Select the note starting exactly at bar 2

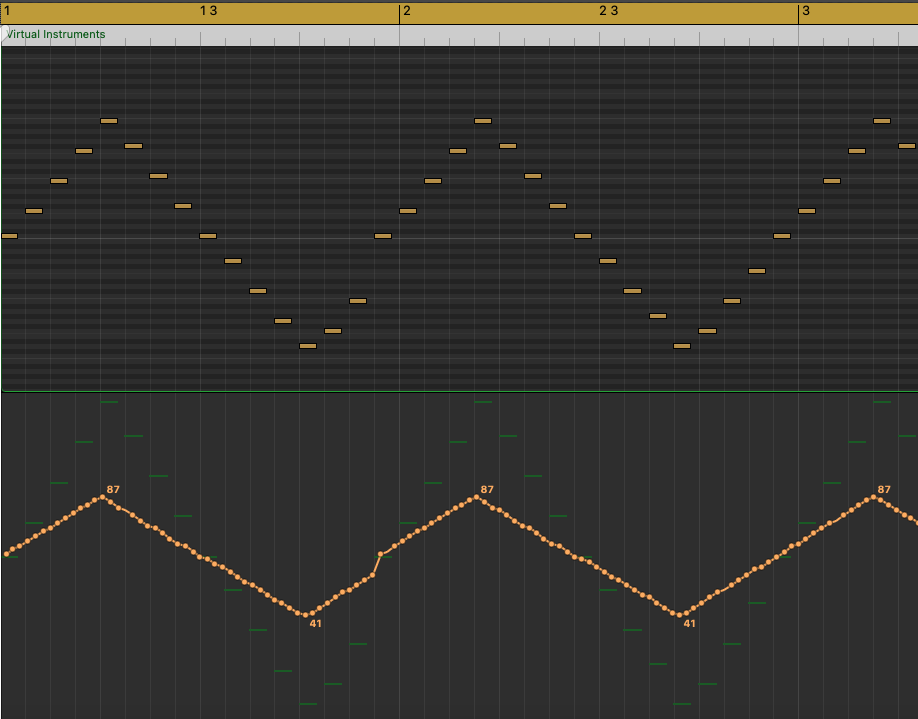(408, 211)
